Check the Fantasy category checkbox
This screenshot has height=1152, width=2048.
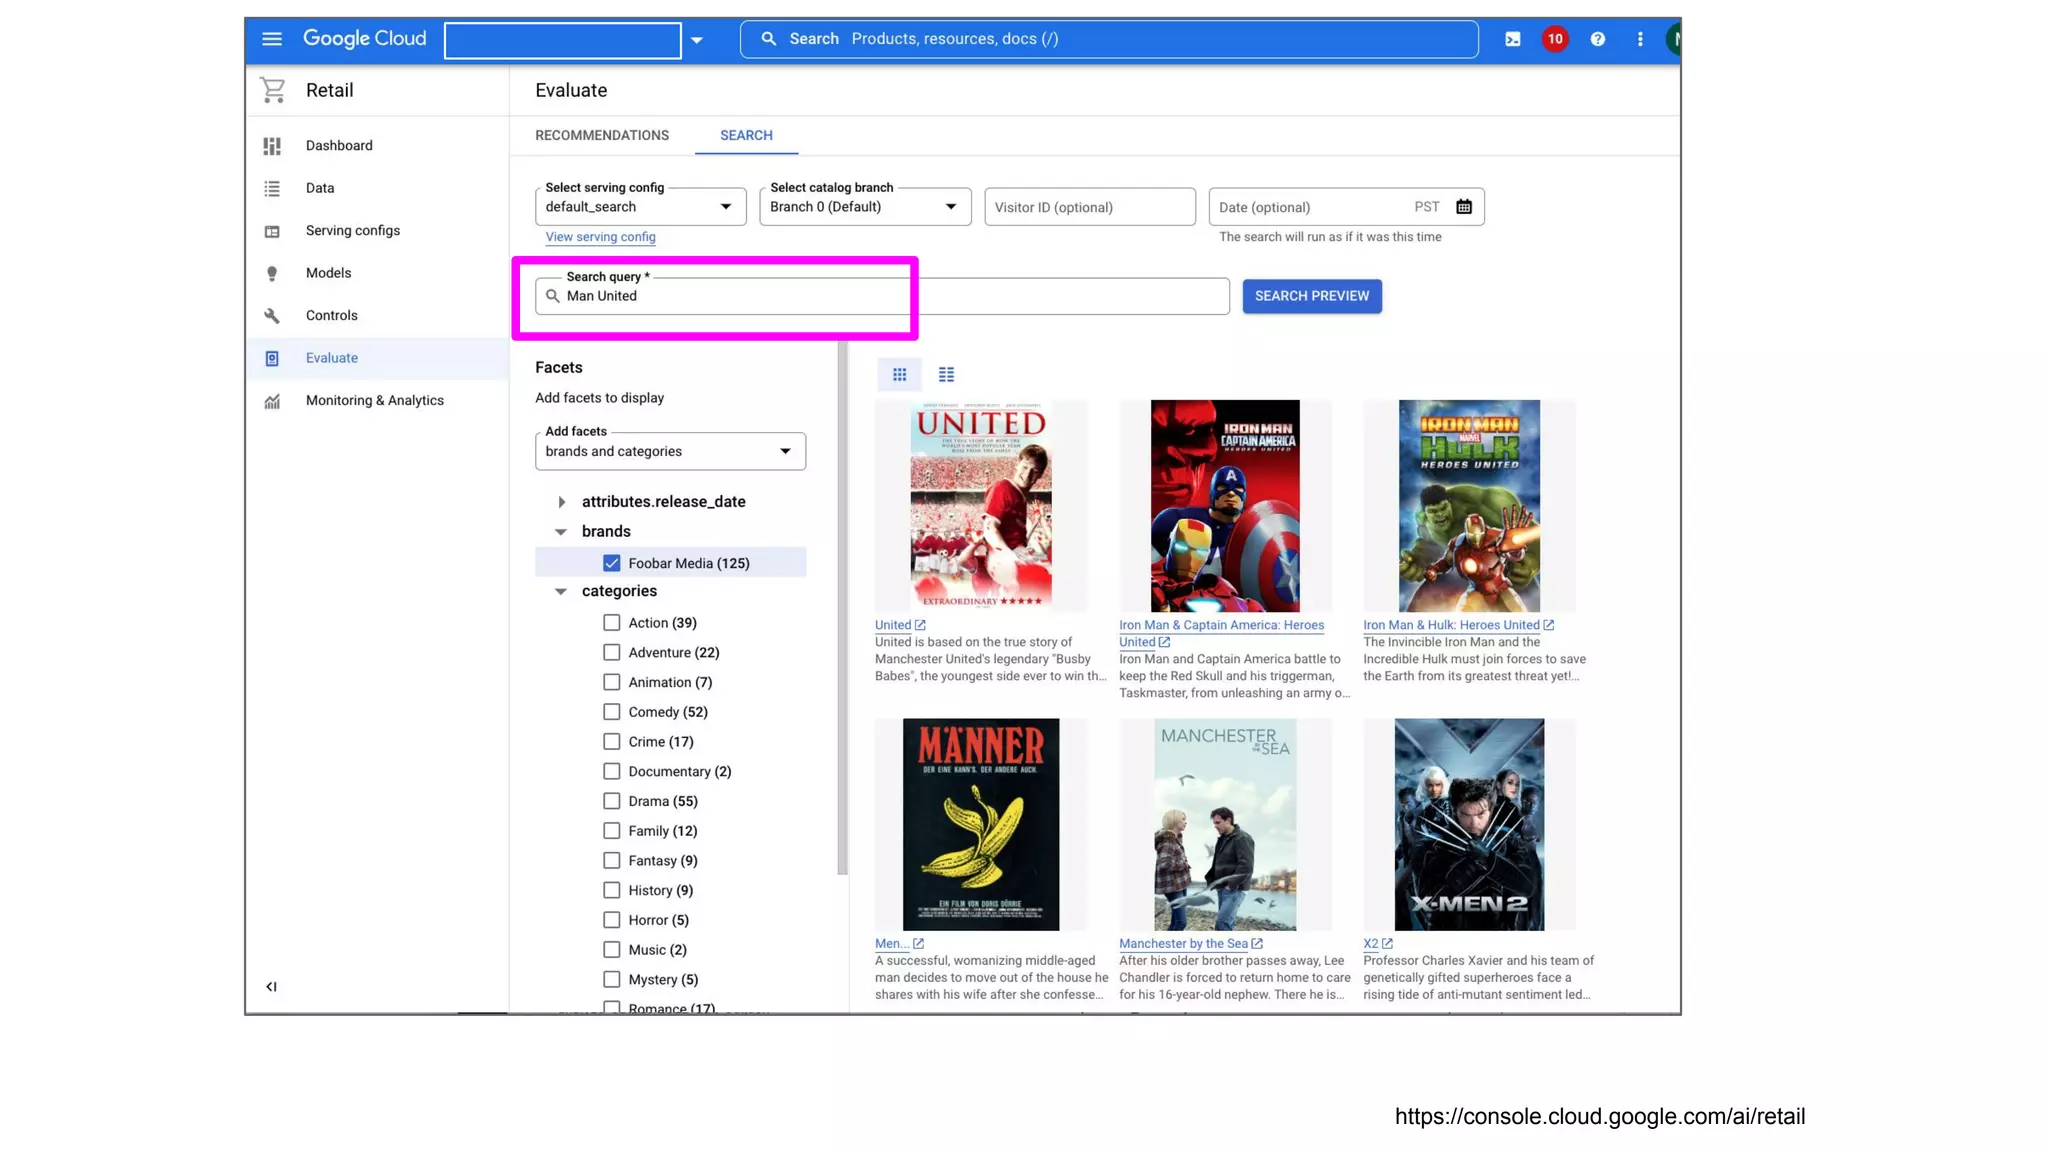pyautogui.click(x=611, y=860)
